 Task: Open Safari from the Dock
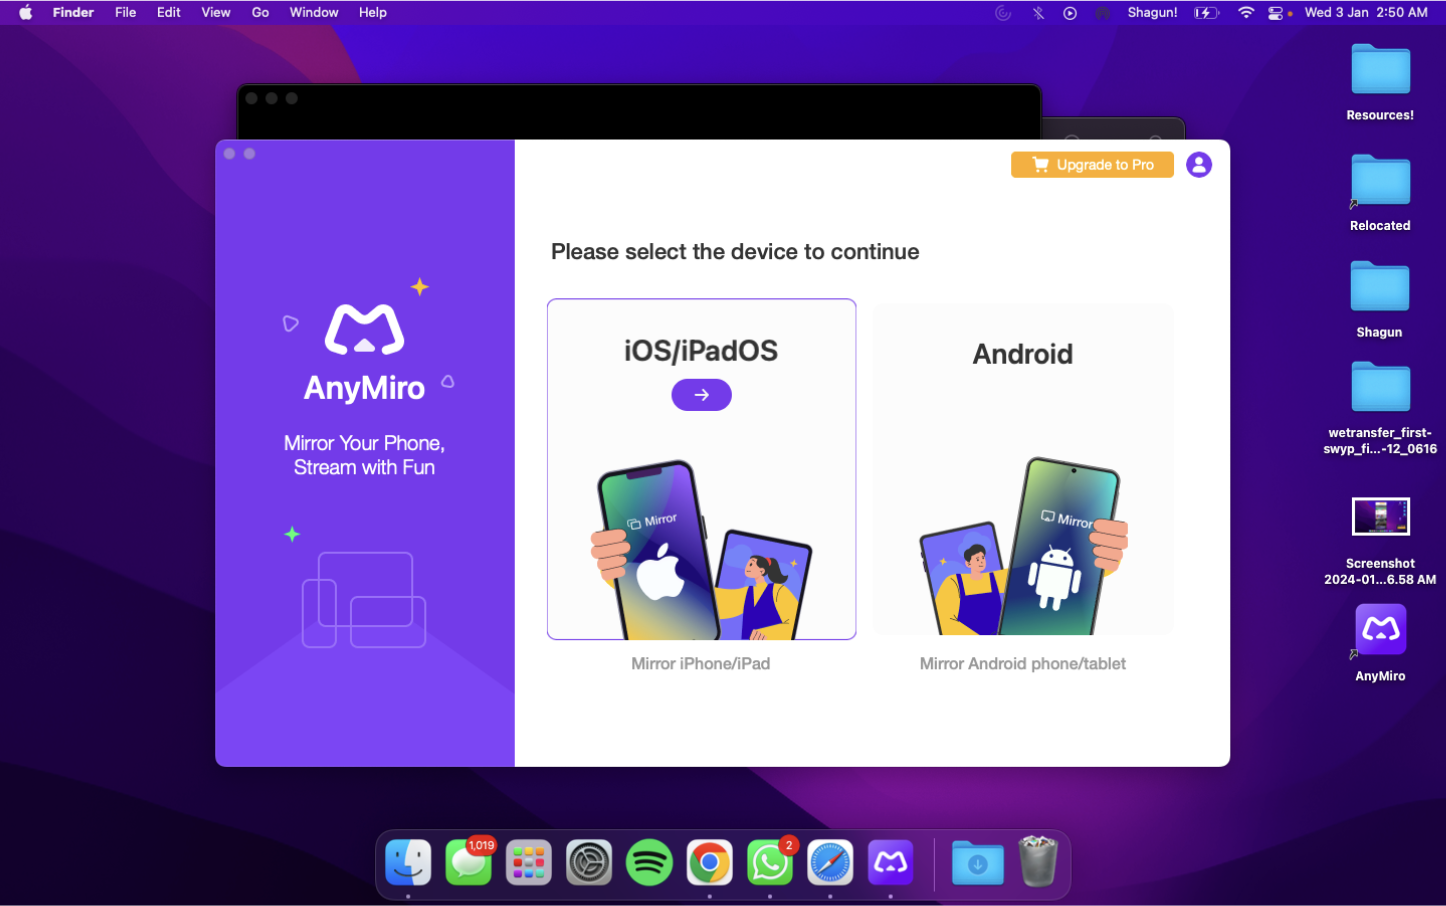(830, 862)
